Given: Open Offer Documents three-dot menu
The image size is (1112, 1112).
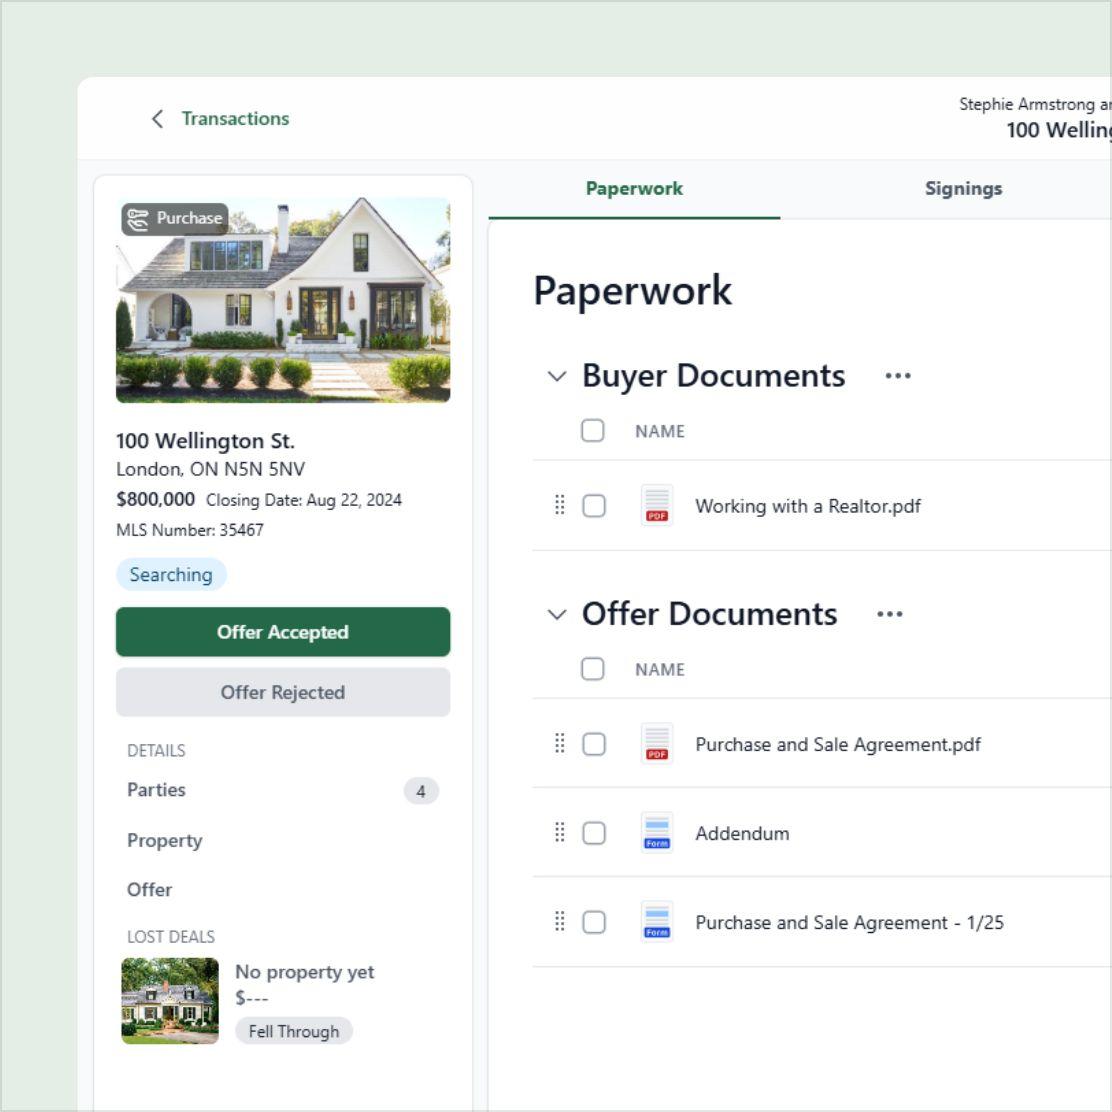Looking at the screenshot, I should [889, 614].
